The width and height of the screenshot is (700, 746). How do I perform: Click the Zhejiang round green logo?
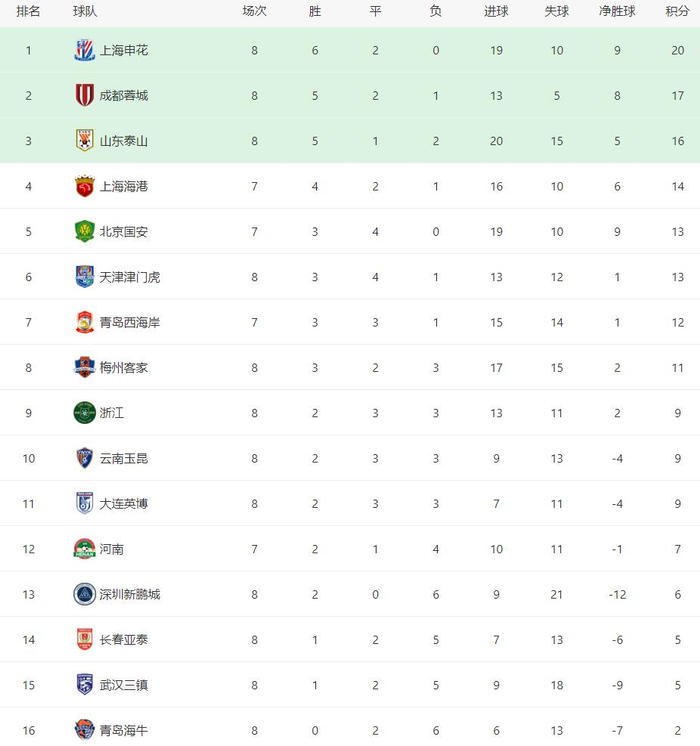click(x=85, y=412)
